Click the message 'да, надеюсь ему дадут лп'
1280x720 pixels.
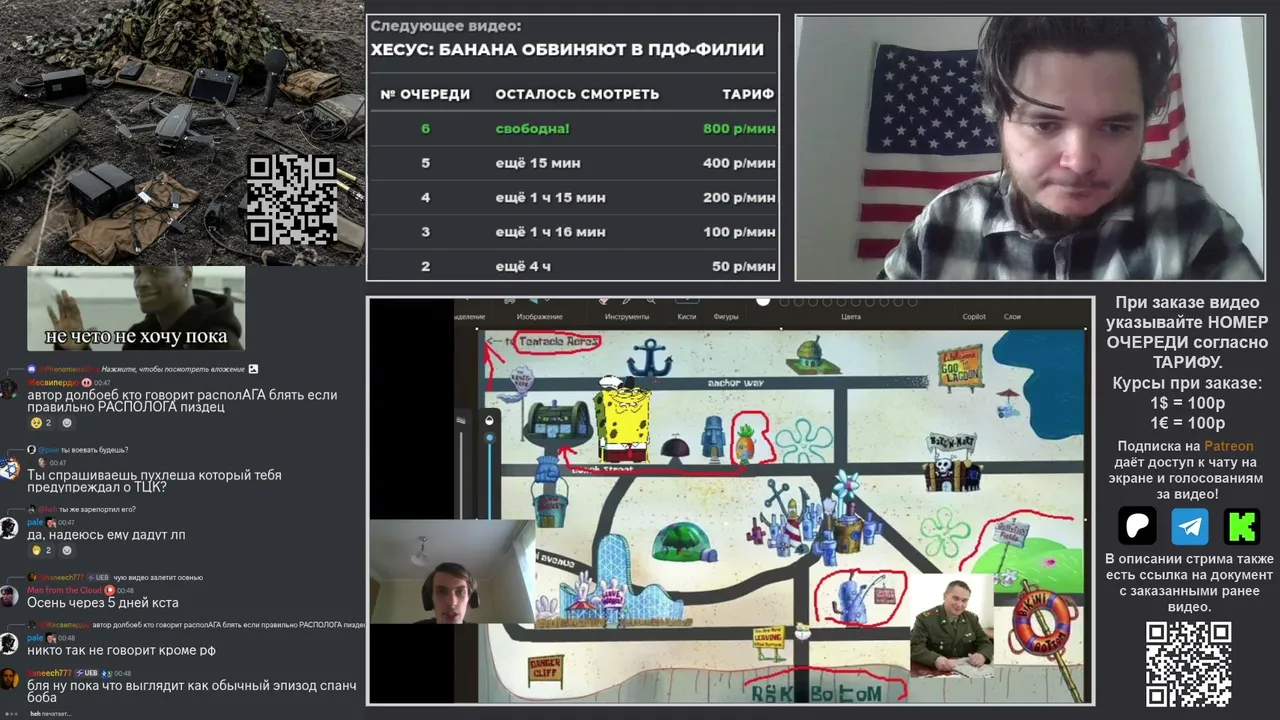(106, 535)
